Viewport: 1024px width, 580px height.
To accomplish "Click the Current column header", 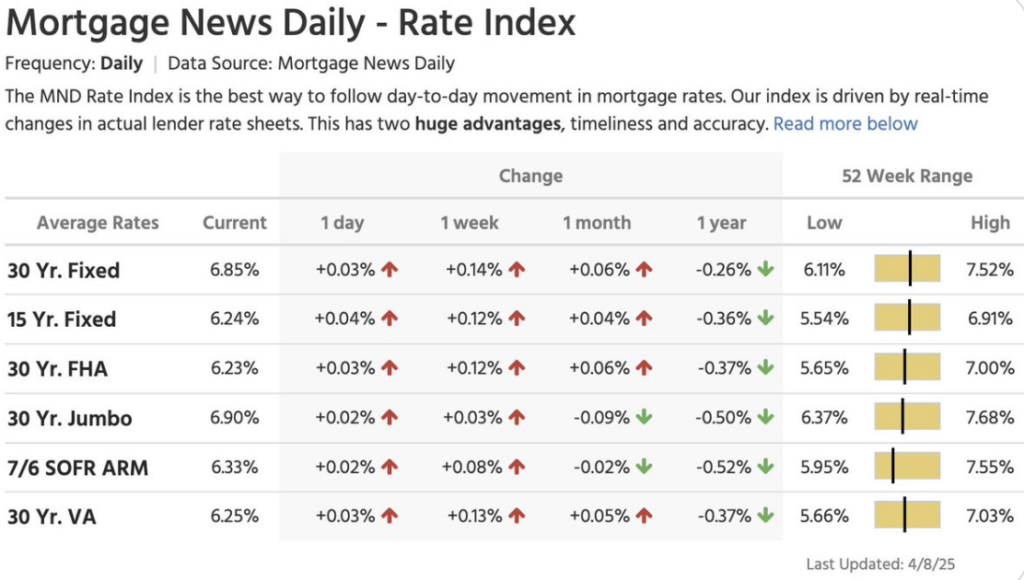I will coord(235,223).
